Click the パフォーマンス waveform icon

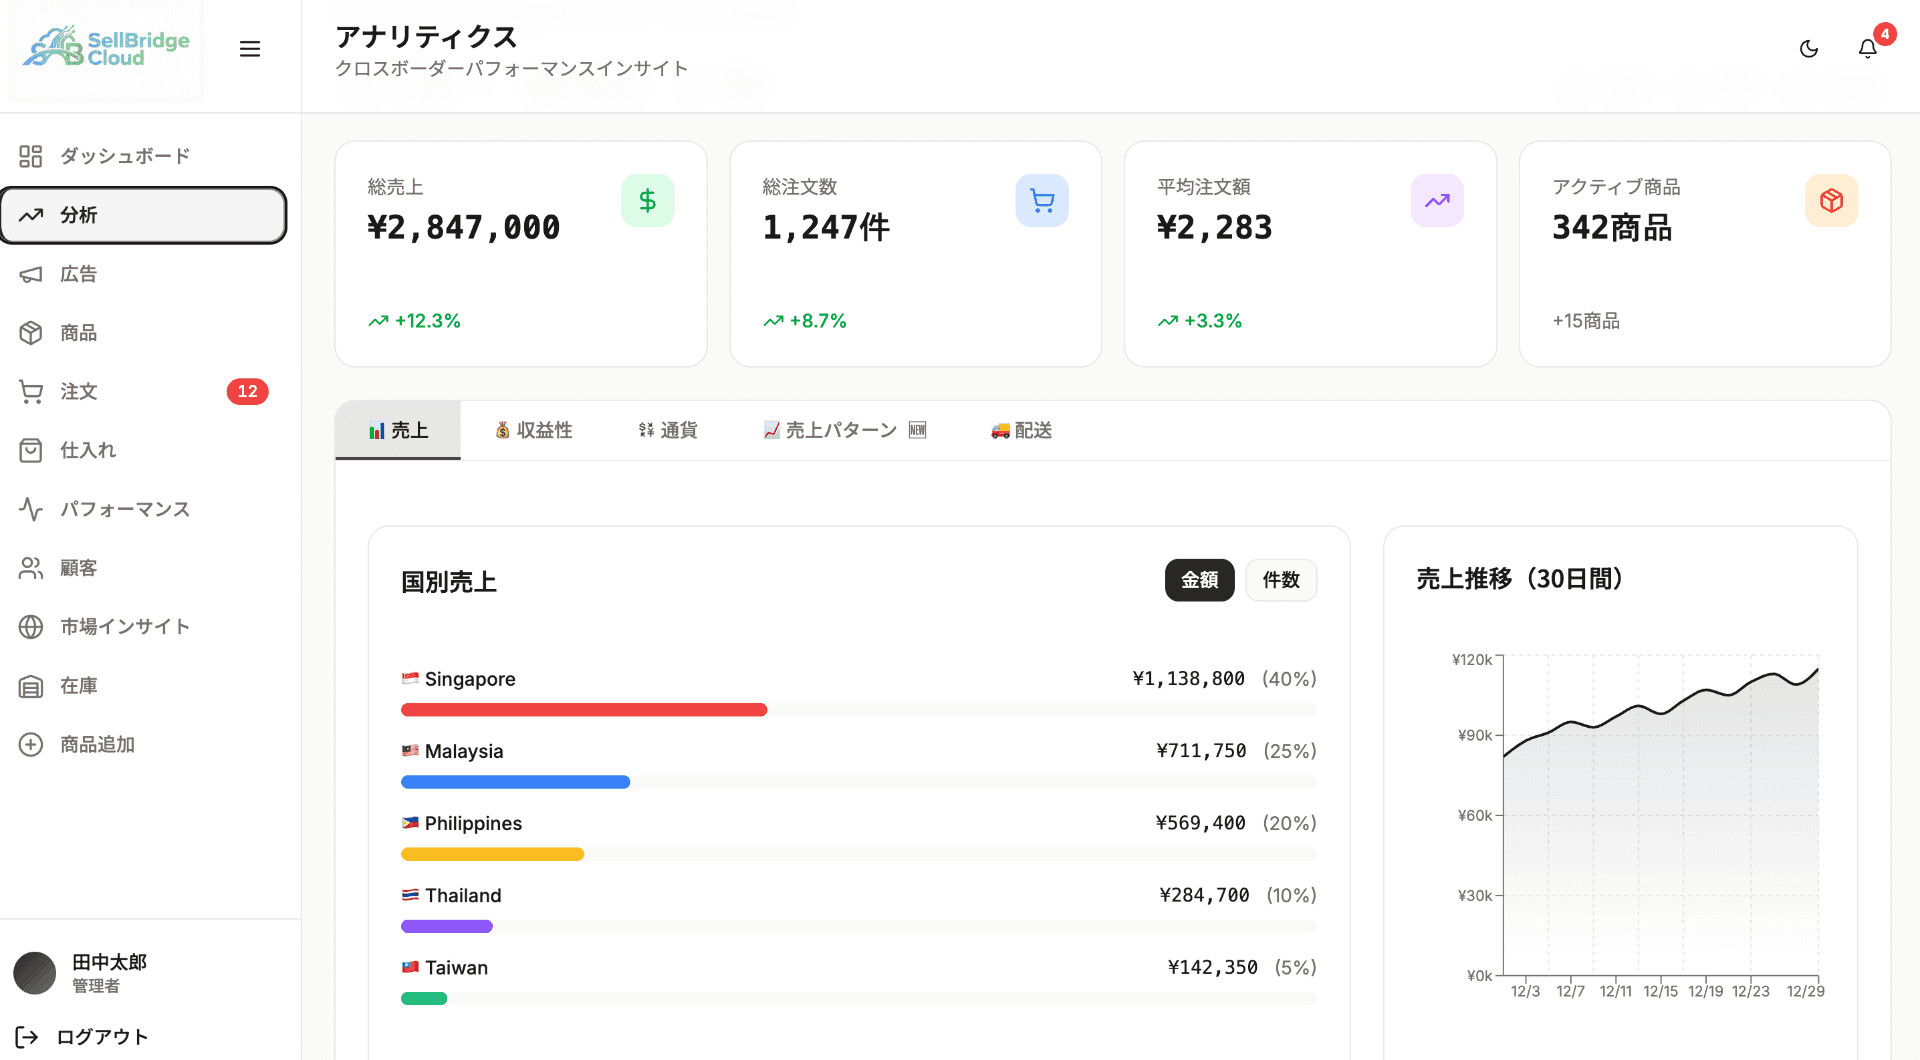tap(31, 508)
